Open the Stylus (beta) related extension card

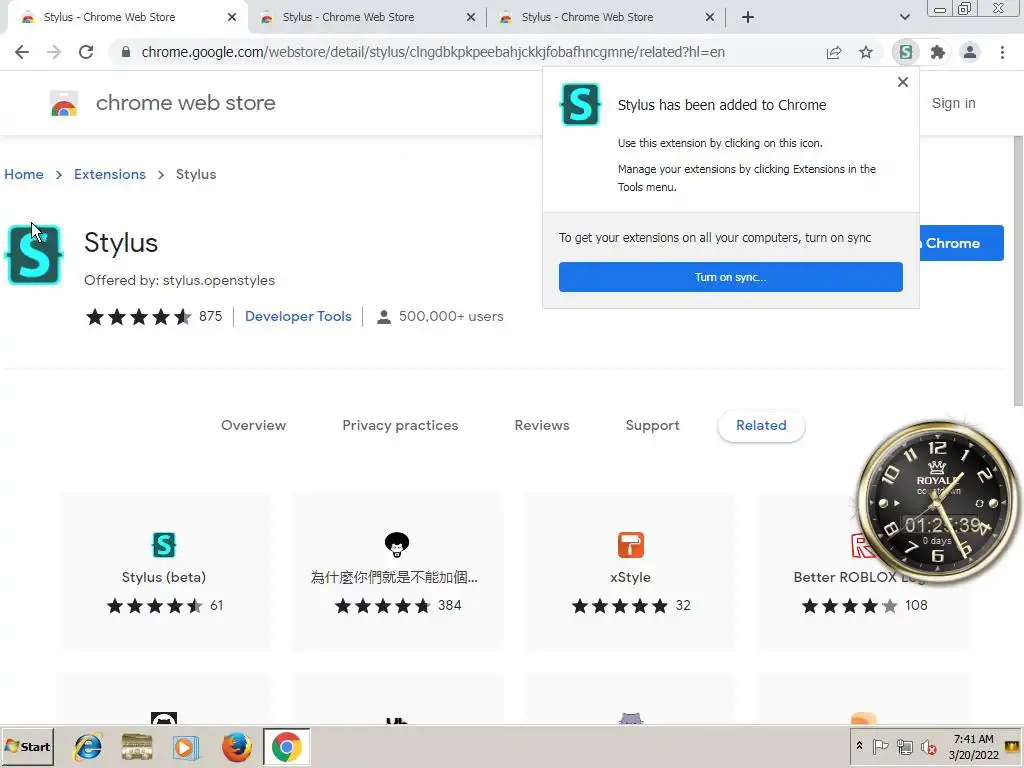pyautogui.click(x=164, y=571)
